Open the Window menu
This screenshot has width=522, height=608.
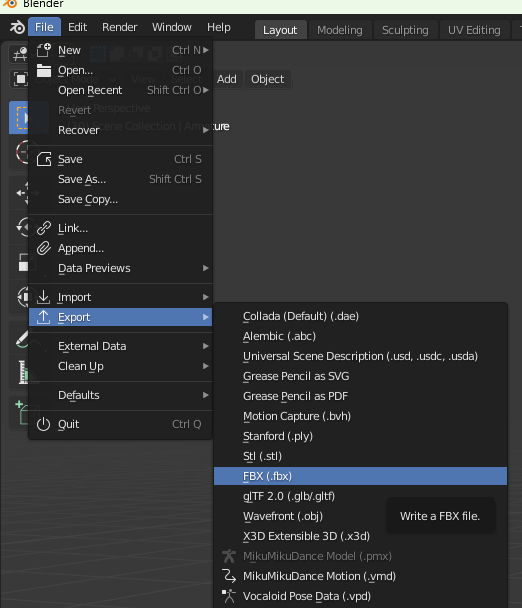(171, 27)
